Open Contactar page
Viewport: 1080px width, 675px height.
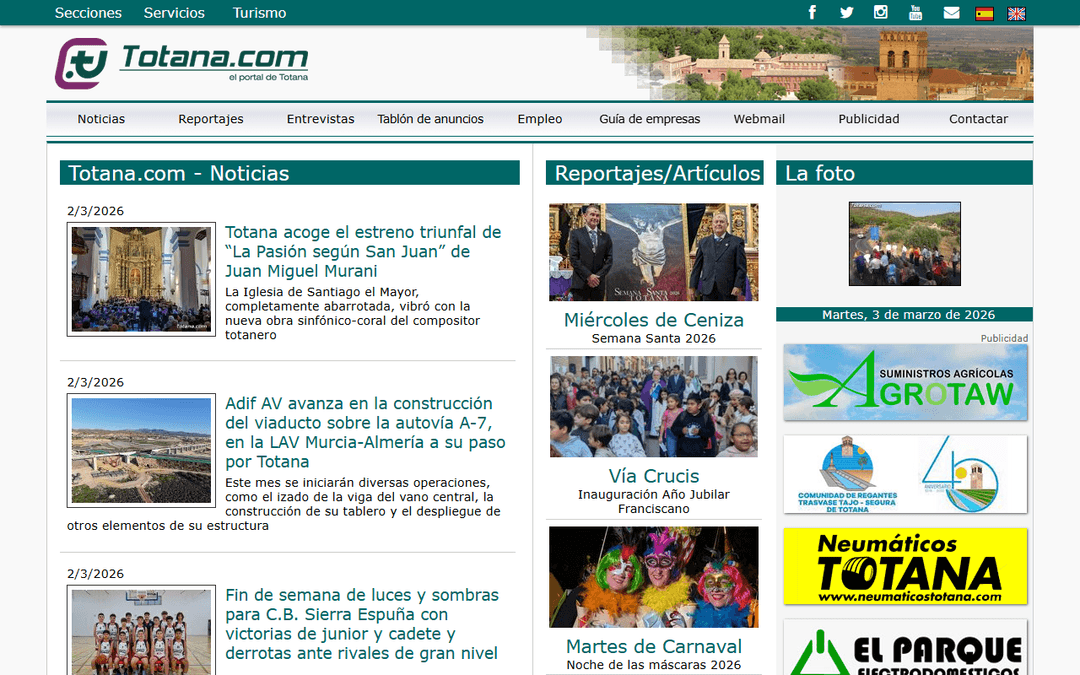click(x=978, y=118)
